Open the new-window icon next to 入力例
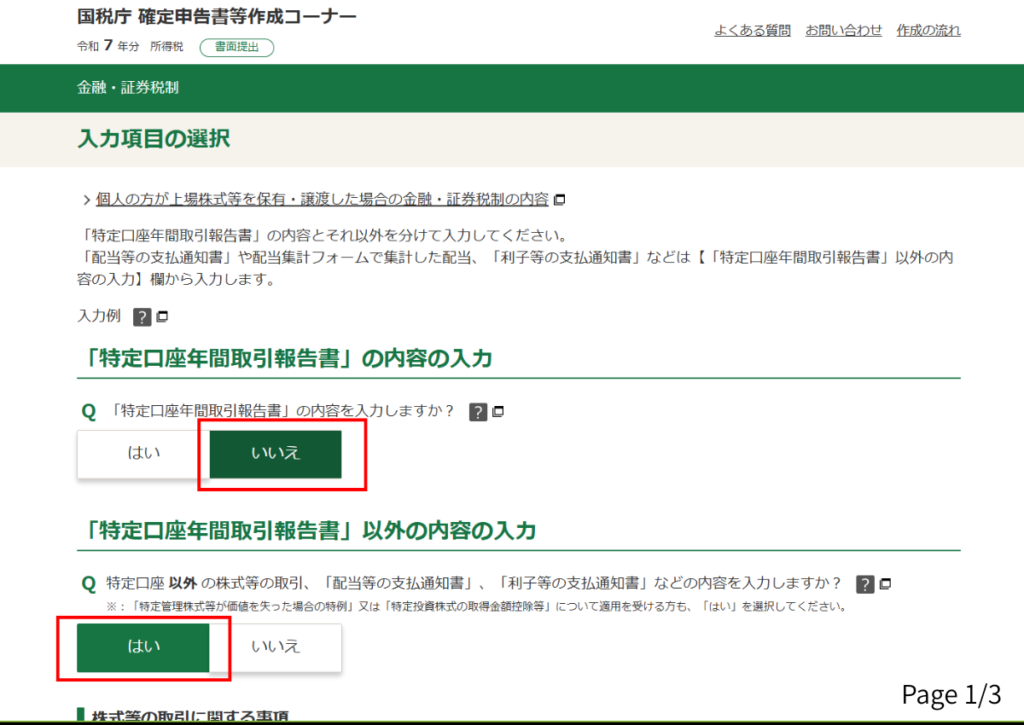This screenshot has width=1024, height=725. pos(162,316)
